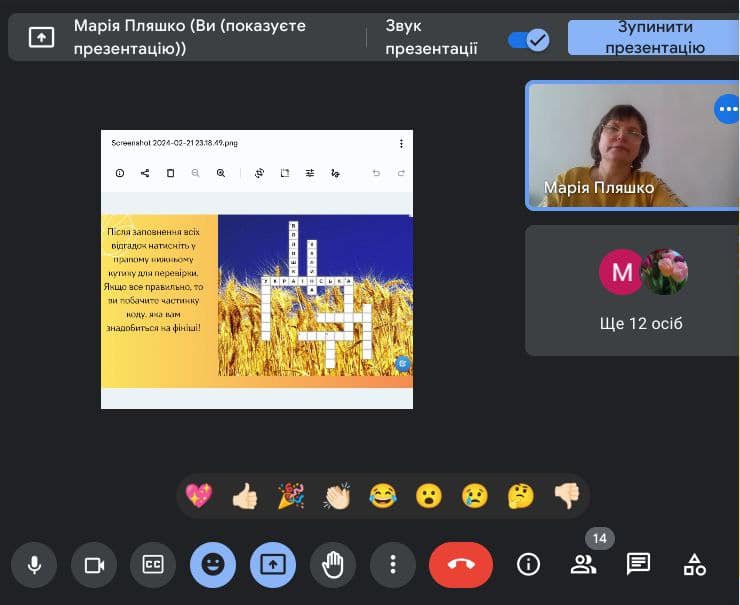This screenshot has height=605, width=740.
Task: Open the activities panel
Action: click(694, 565)
